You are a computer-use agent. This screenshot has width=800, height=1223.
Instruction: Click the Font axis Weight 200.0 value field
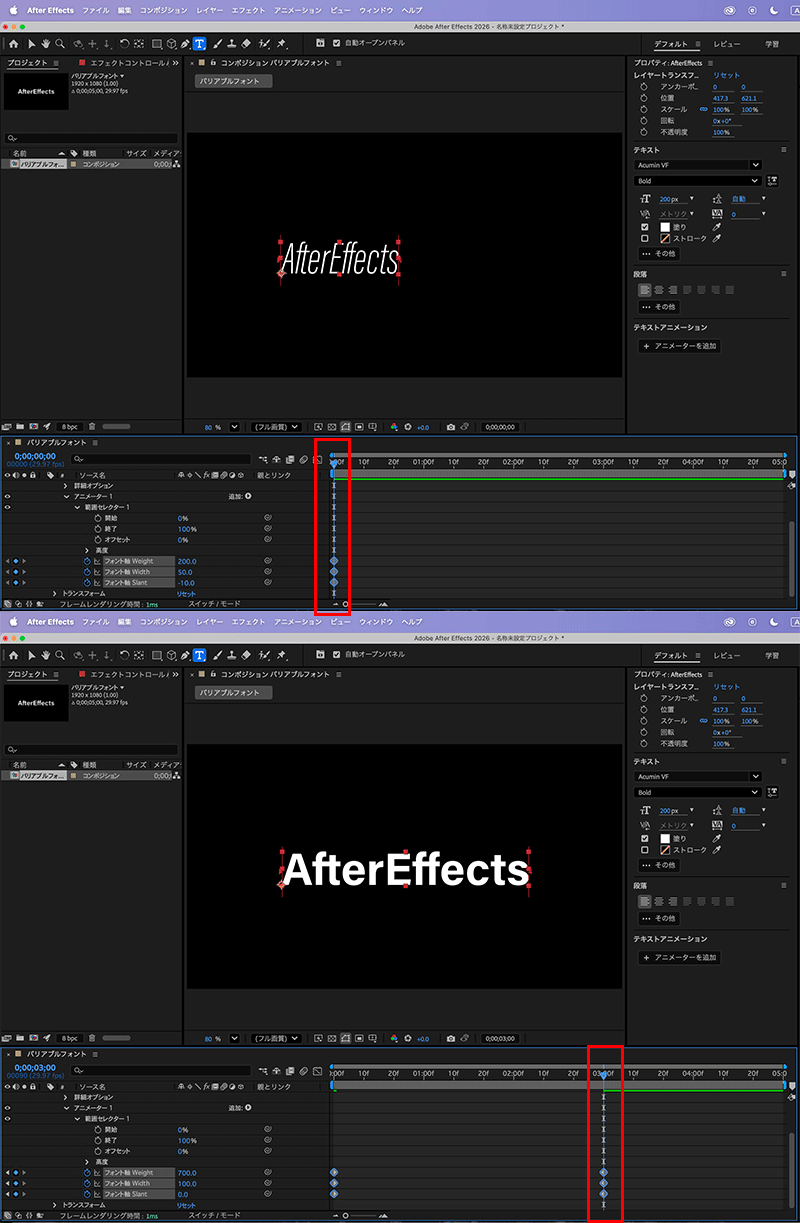coord(187,562)
